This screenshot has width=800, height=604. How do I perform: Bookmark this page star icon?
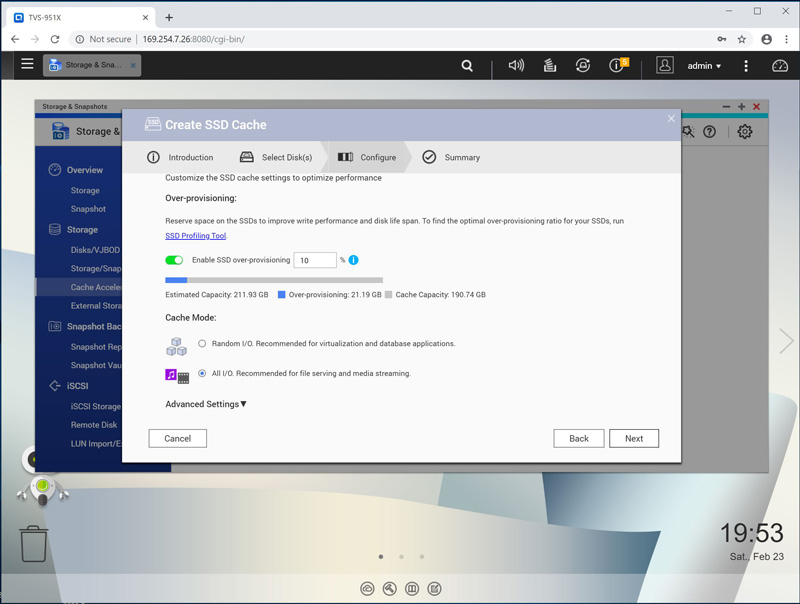(742, 39)
